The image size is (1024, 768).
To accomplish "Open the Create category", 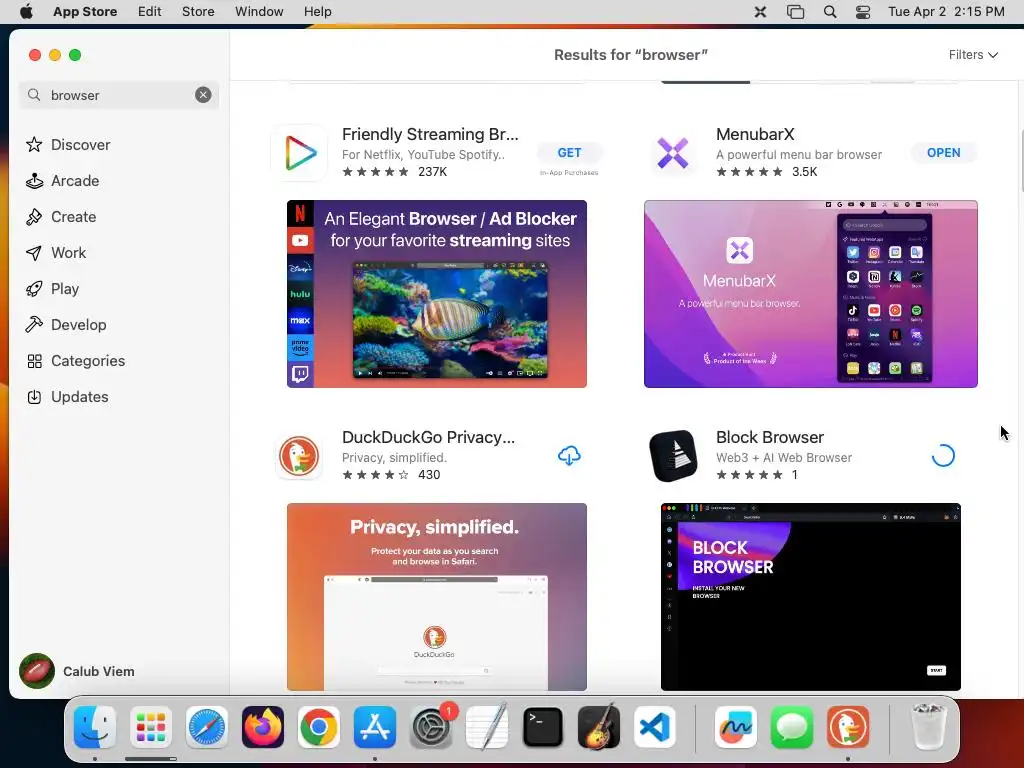I will click(61, 217).
